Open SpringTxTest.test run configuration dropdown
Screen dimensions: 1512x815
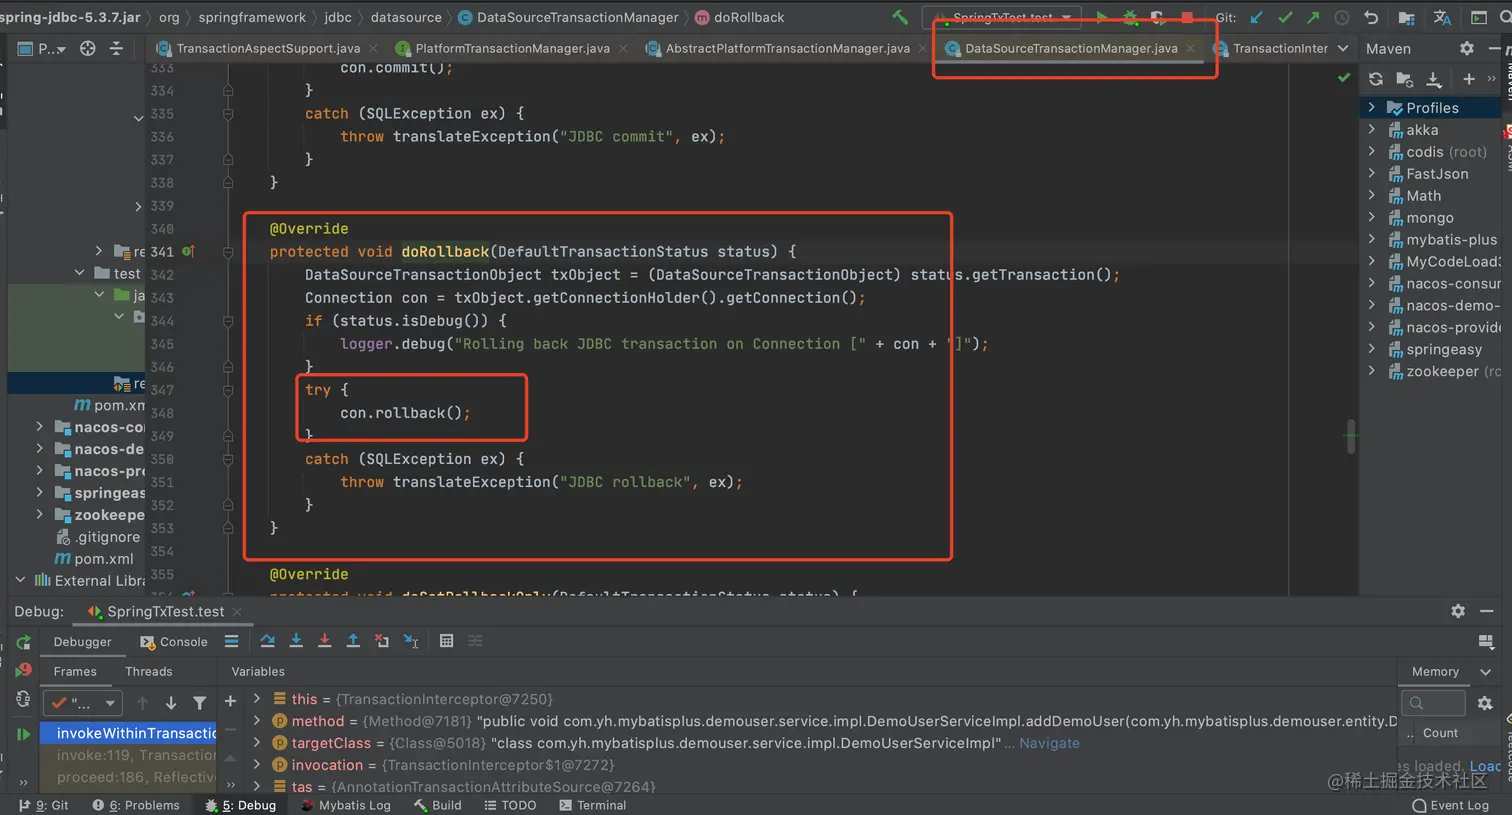click(x=1003, y=17)
